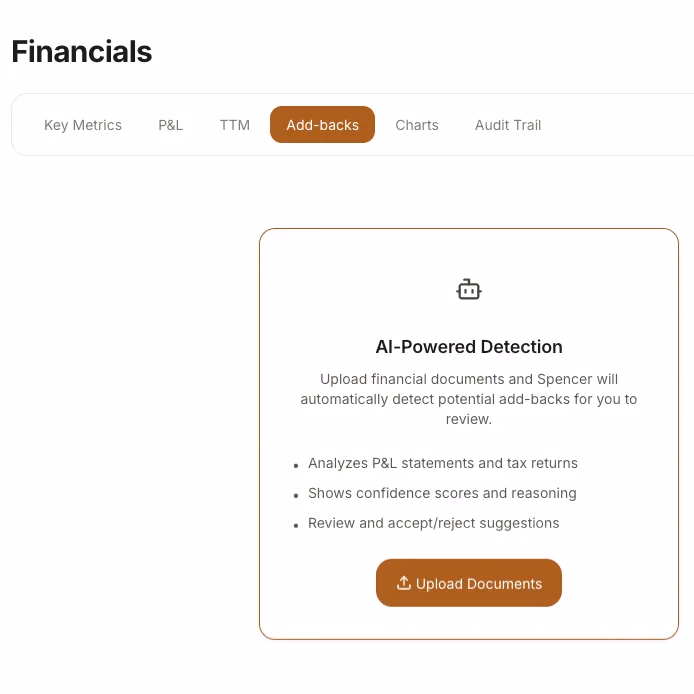Click "Review and accept/reject suggestions" text
The width and height of the screenshot is (694, 694).
(x=434, y=523)
